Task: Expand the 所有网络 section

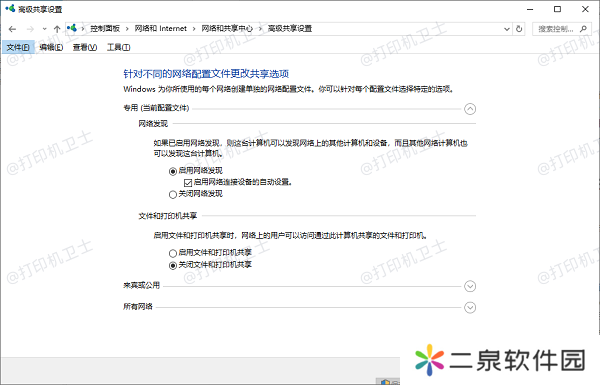Action: pos(470,307)
